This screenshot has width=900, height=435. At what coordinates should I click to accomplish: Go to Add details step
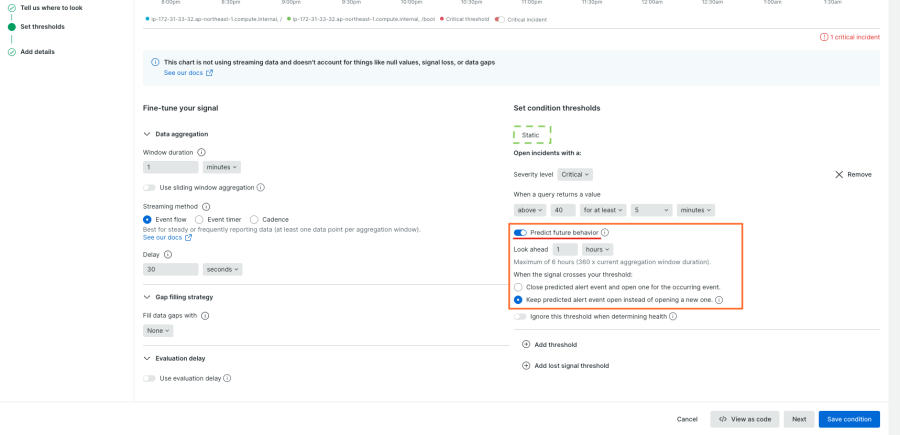[38, 52]
